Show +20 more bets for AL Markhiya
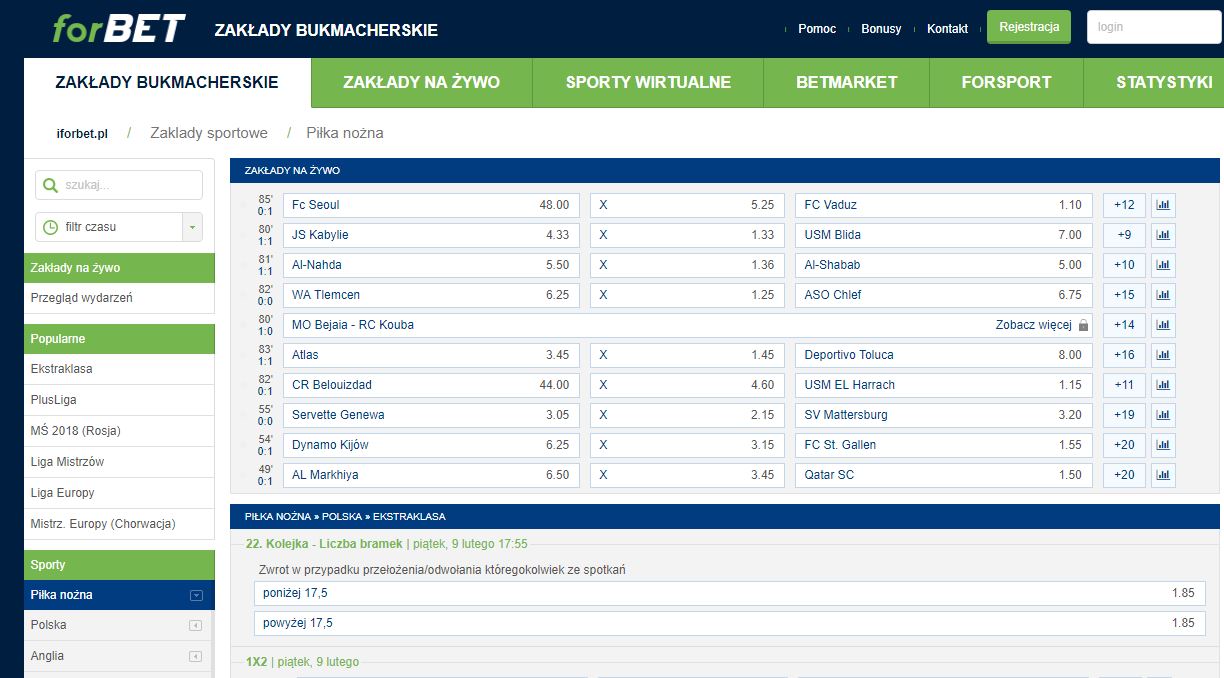The height and width of the screenshot is (678, 1224). point(1124,475)
